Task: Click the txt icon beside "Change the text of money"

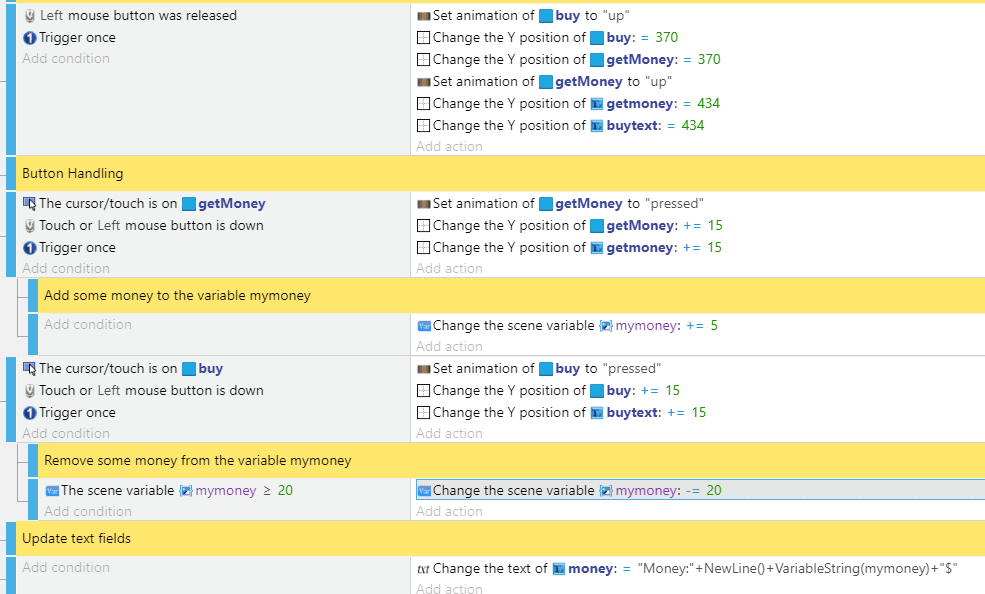Action: [424, 569]
